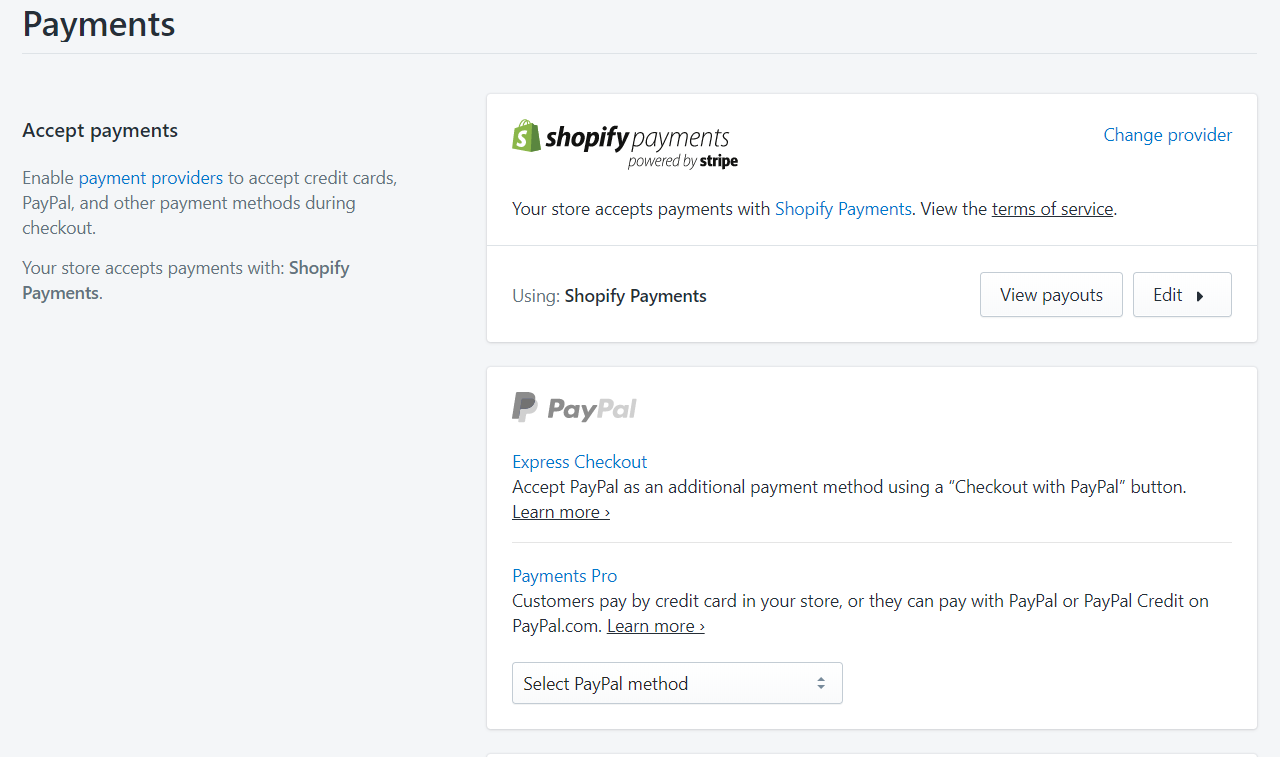Click the PayPal P logo icon

click(x=524, y=407)
